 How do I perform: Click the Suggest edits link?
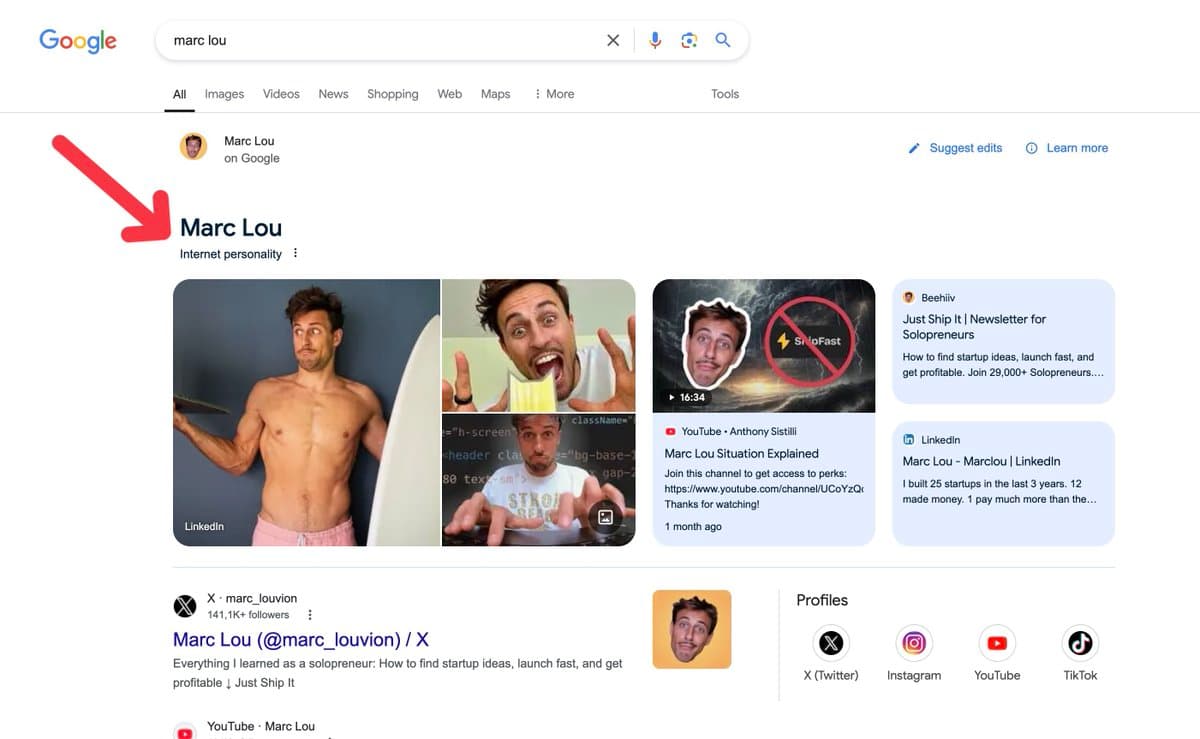pyautogui.click(x=966, y=148)
